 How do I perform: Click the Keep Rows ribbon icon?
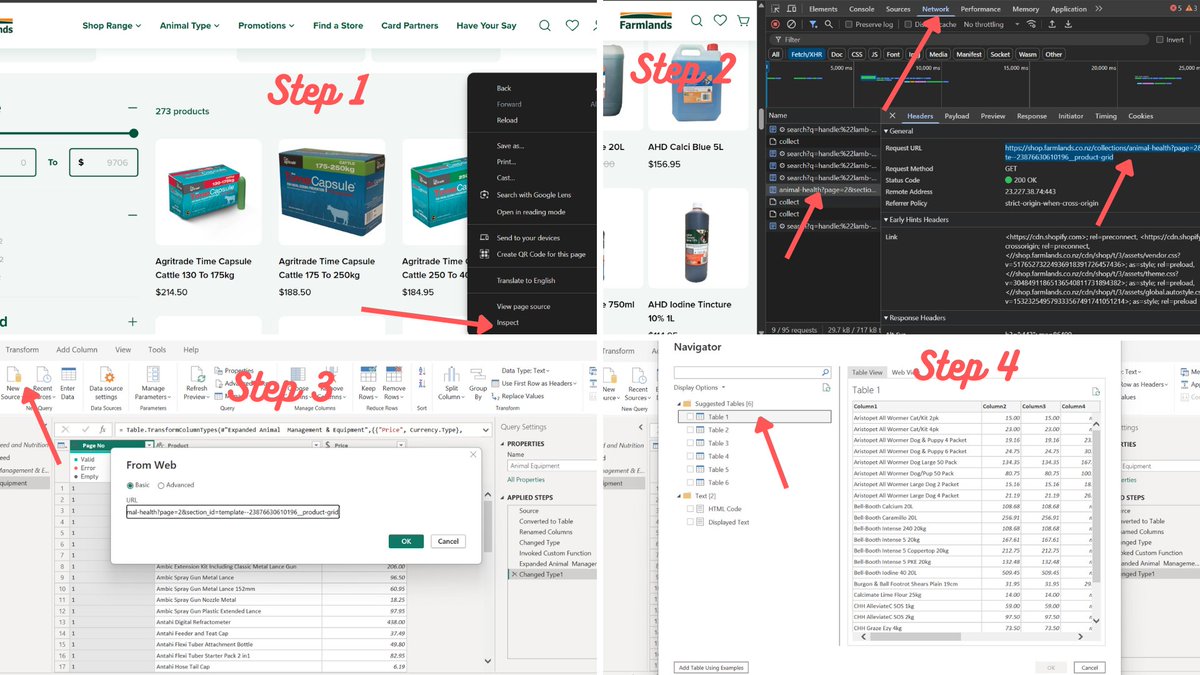click(368, 374)
